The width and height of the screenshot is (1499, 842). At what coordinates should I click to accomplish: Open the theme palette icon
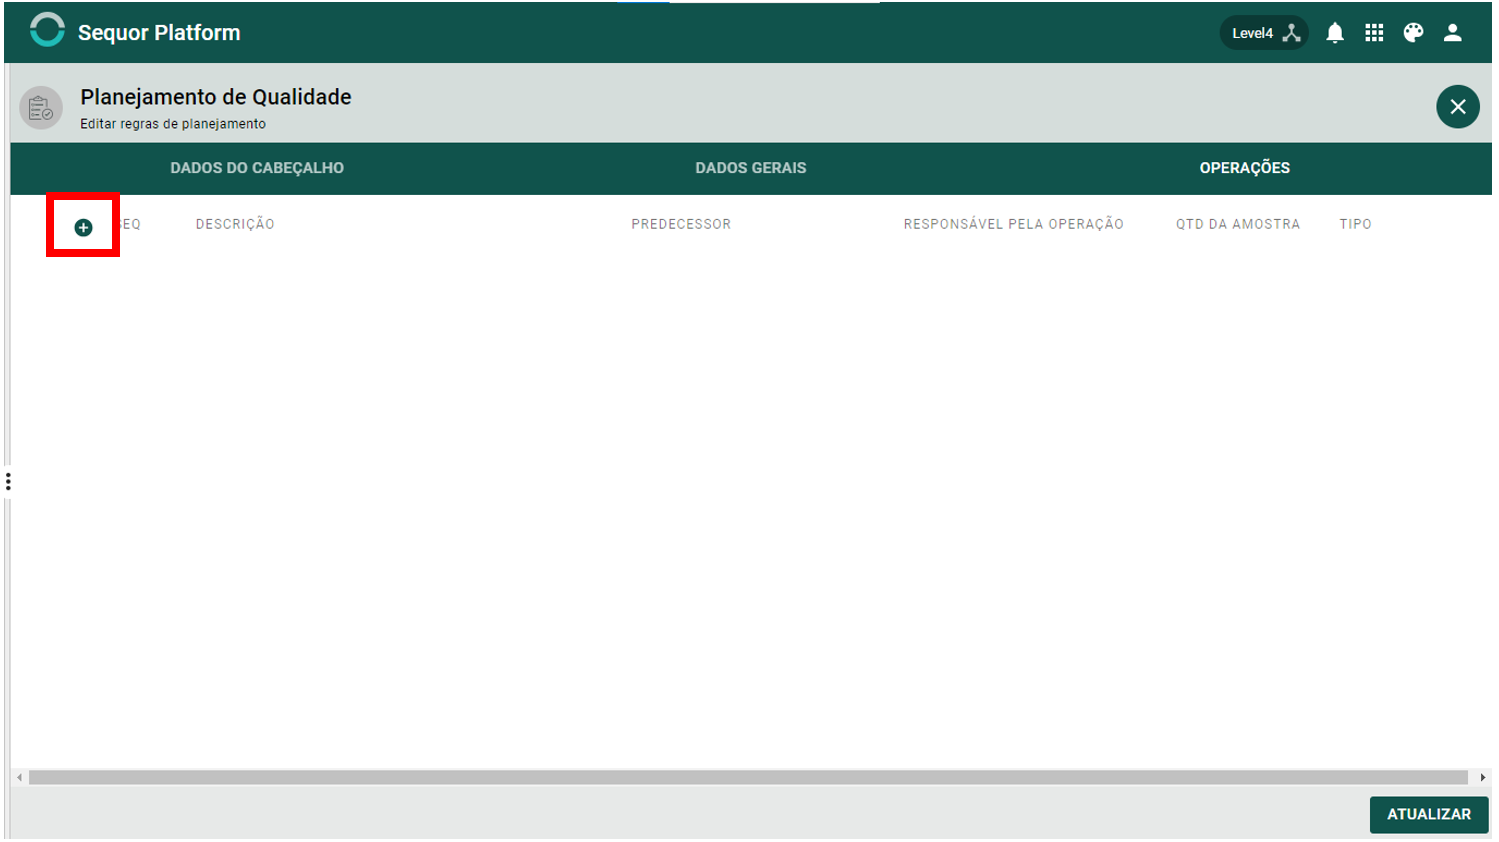point(1413,33)
